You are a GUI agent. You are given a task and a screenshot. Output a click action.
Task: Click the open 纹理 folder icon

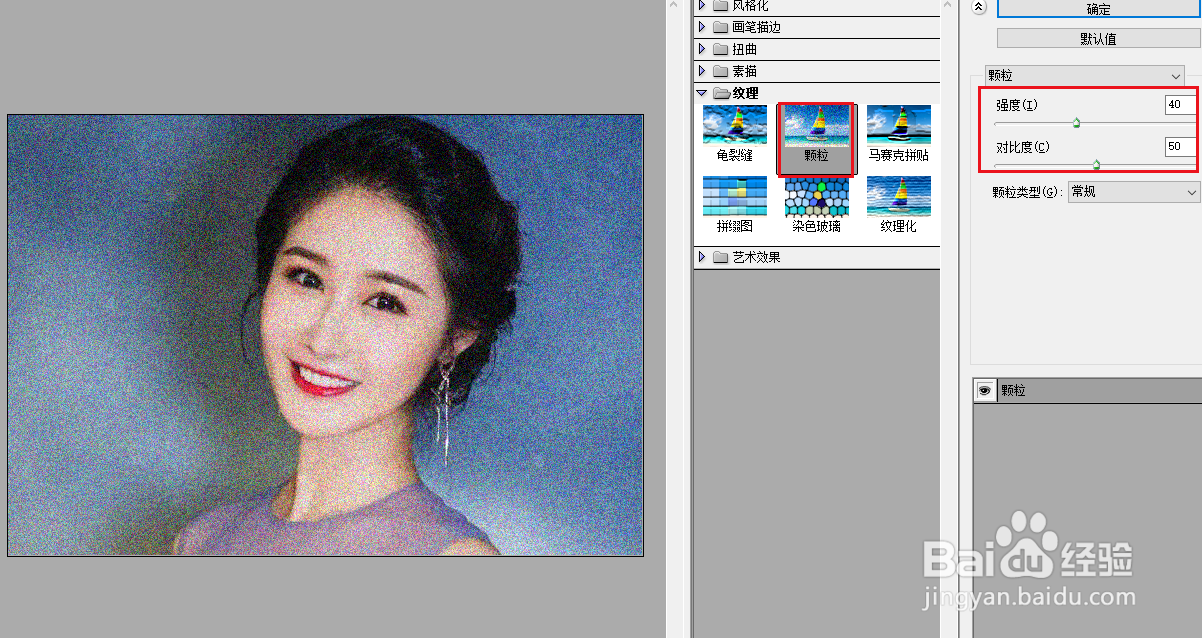pyautogui.click(x=720, y=93)
